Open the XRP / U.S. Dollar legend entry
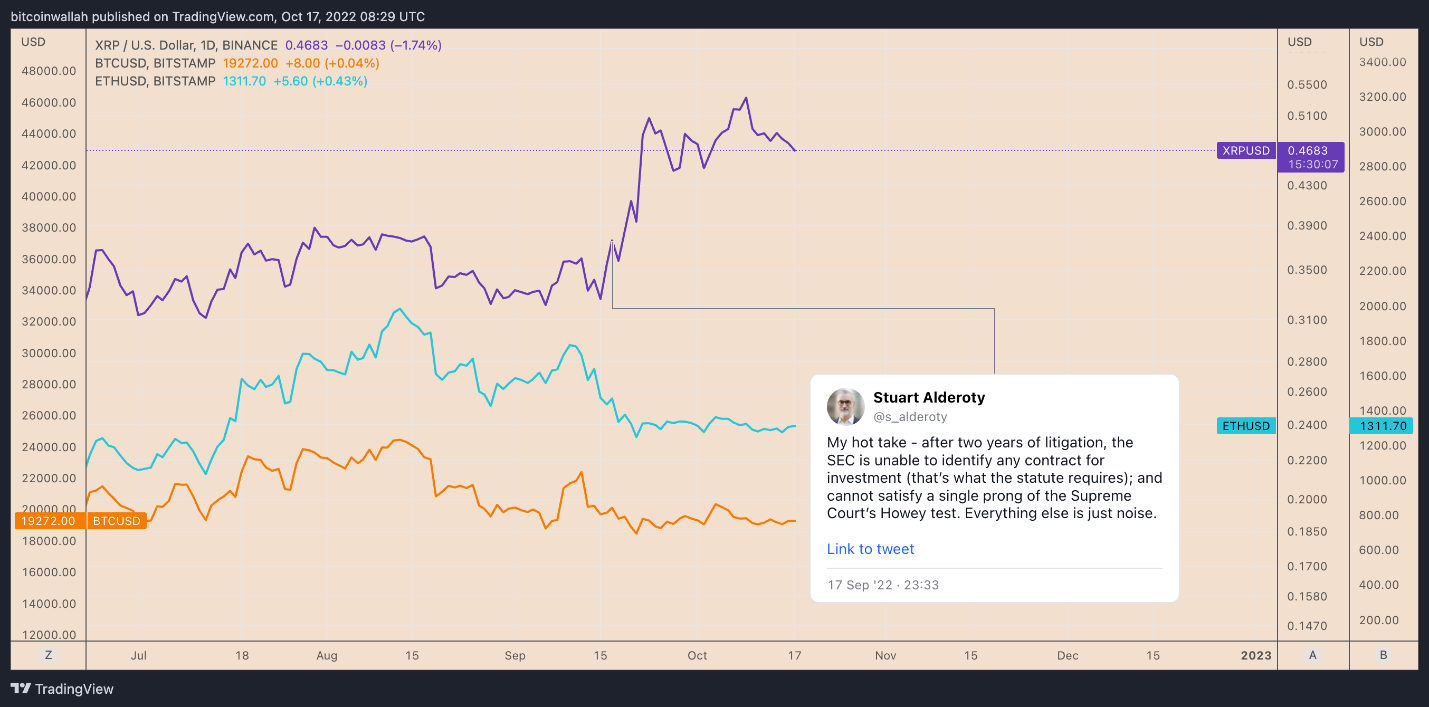1429x707 pixels. click(x=187, y=45)
